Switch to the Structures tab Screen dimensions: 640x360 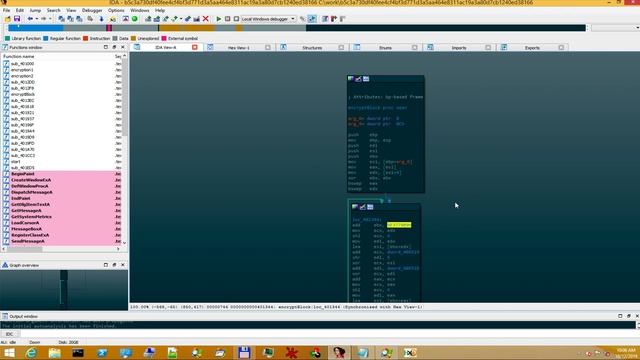[312, 47]
